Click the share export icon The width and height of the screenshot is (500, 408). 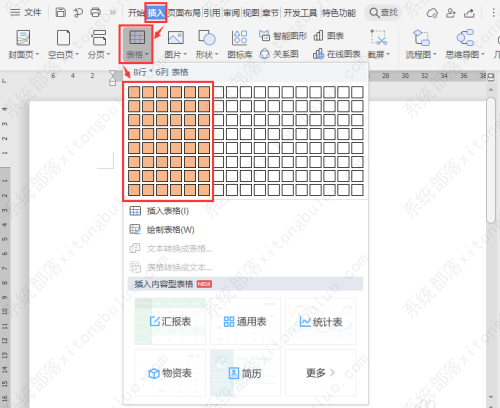pos(469,13)
